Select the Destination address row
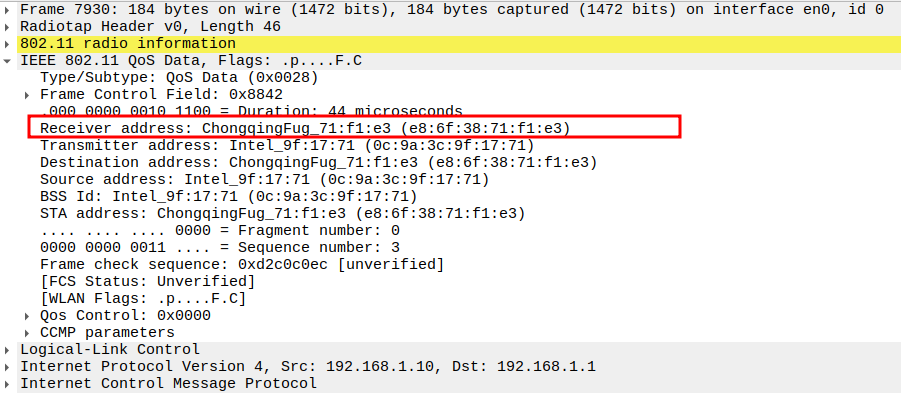The image size is (901, 415). pos(318,162)
